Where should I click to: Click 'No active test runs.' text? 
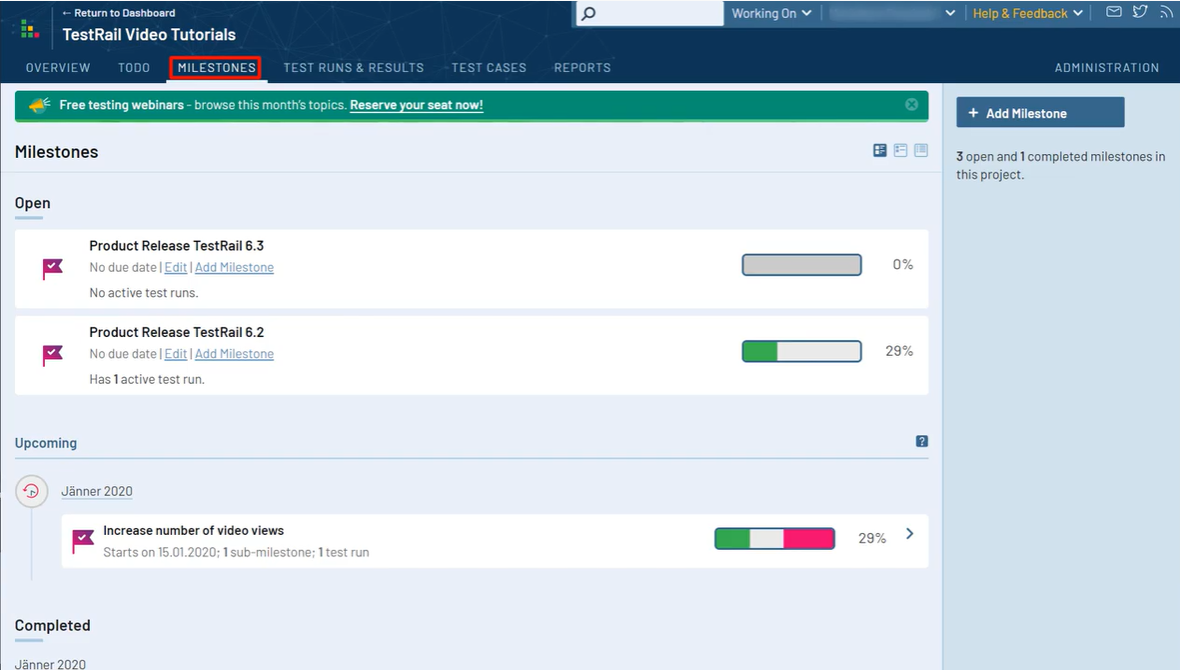tap(144, 293)
